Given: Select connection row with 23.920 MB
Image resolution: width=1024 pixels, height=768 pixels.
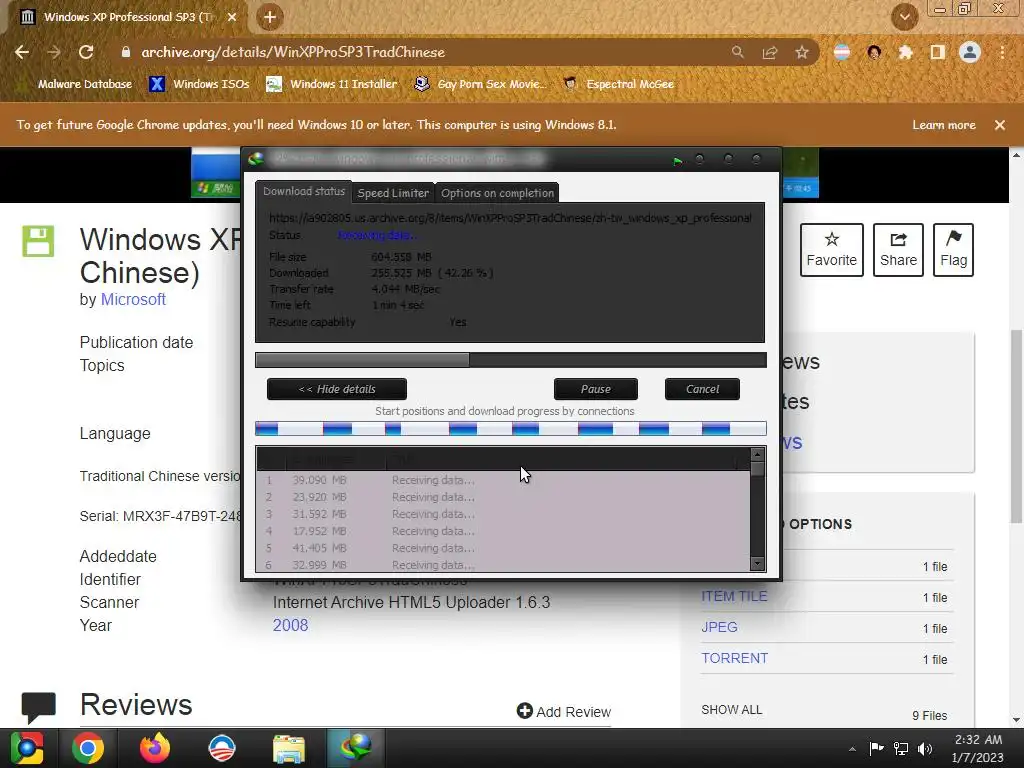Looking at the screenshot, I should coord(503,497).
